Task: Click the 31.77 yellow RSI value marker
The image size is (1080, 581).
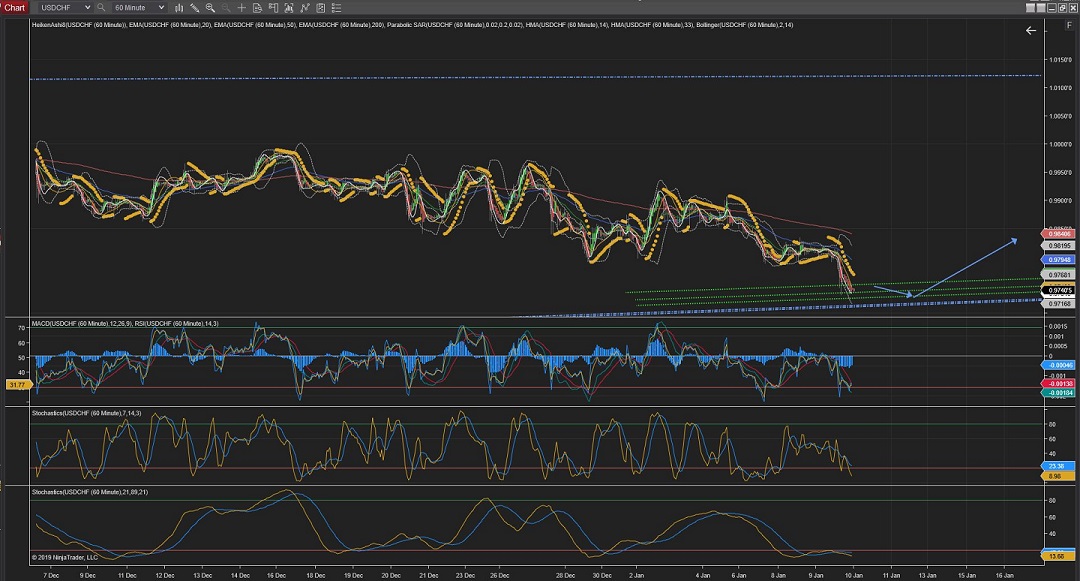Action: pos(16,384)
